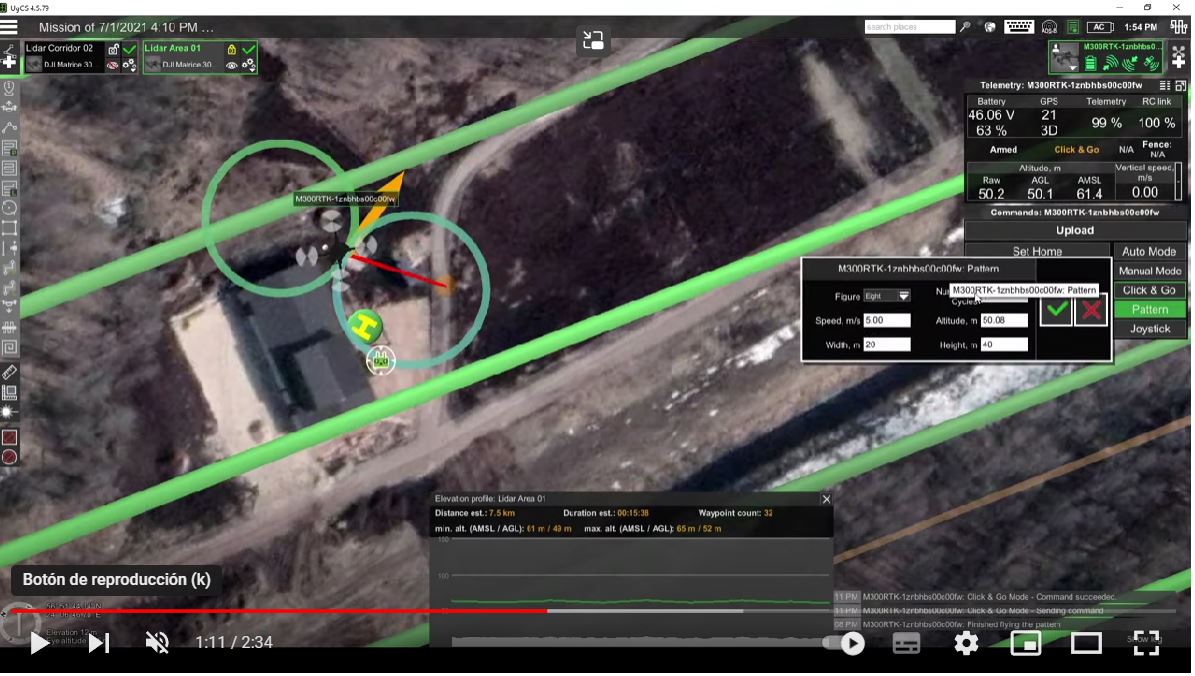Click the Speed m/s input field

click(887, 321)
